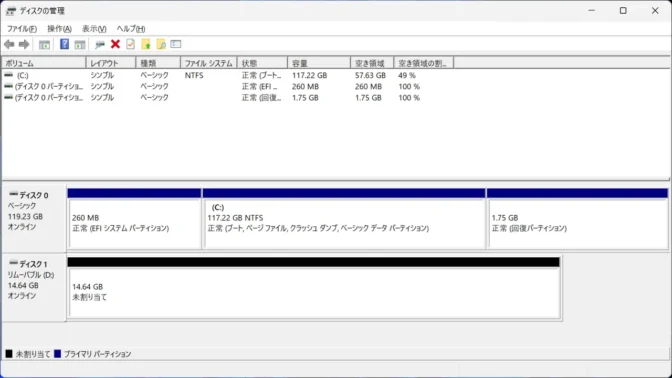Click the disk icon next to ディスク 0
Screen dimensions: 672x378
click(x=13, y=195)
